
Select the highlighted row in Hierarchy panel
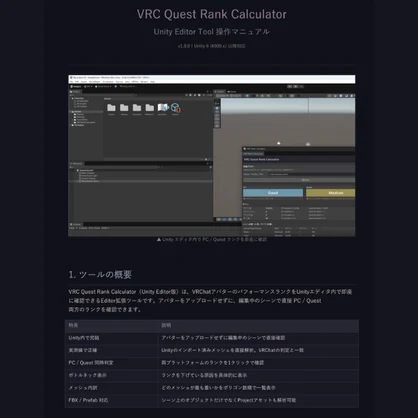pyautogui.click(x=140, y=181)
